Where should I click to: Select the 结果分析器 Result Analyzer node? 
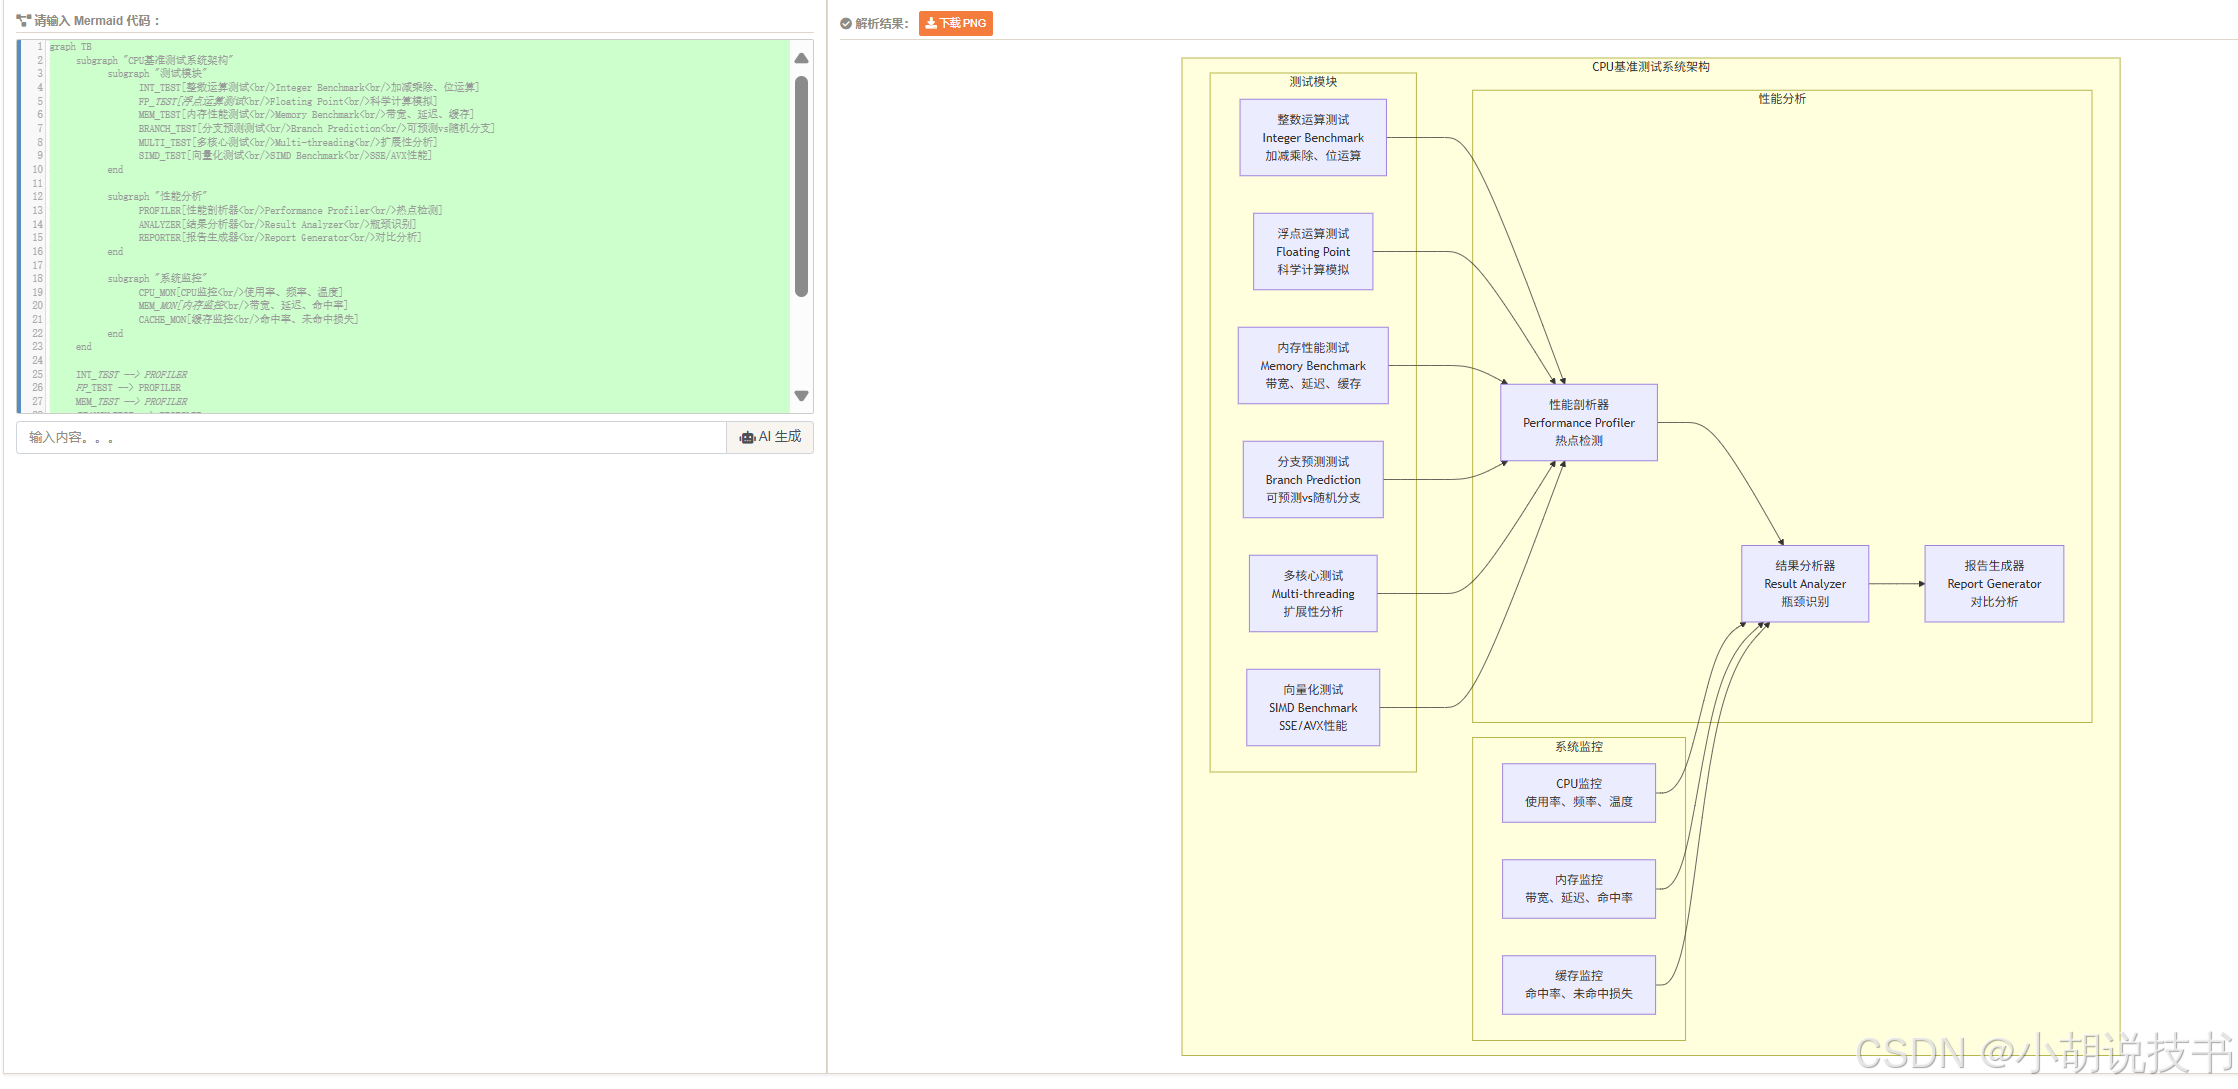tap(1805, 583)
